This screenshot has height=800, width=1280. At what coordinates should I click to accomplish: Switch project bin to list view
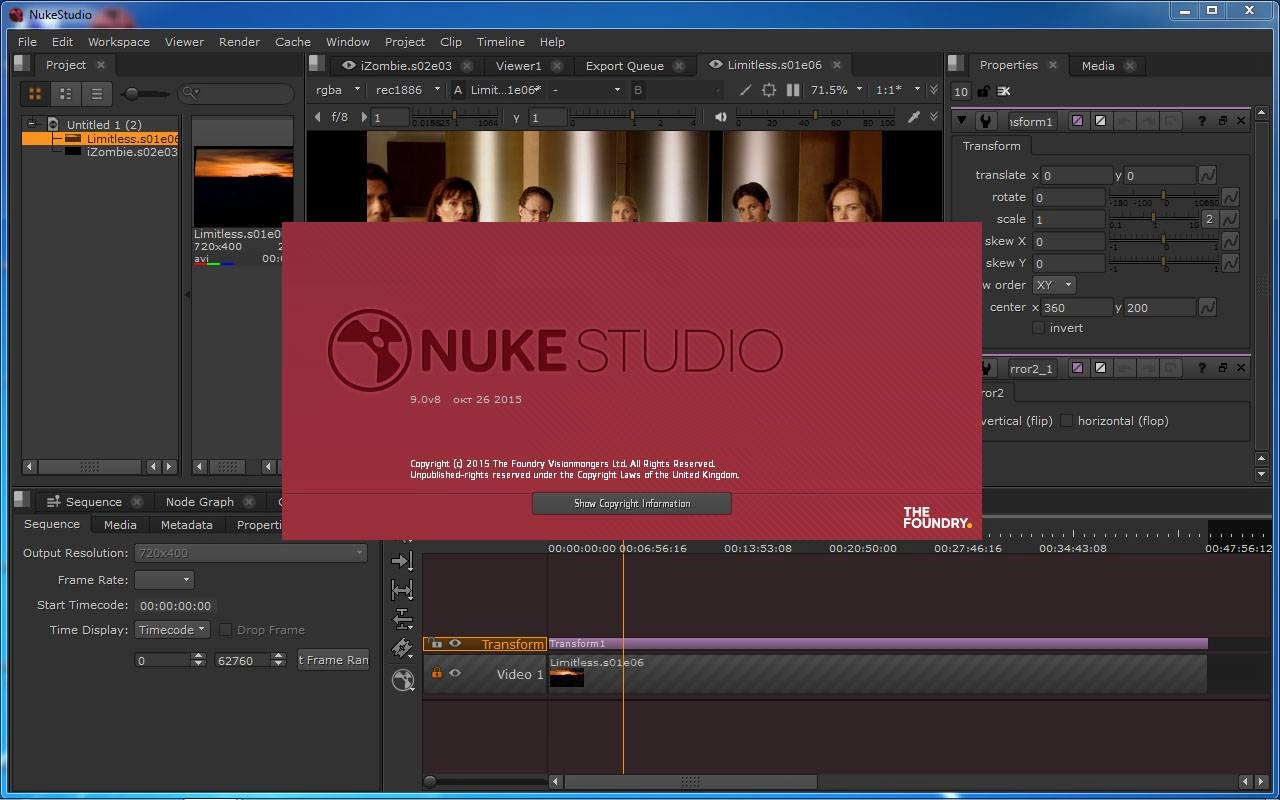click(x=97, y=93)
